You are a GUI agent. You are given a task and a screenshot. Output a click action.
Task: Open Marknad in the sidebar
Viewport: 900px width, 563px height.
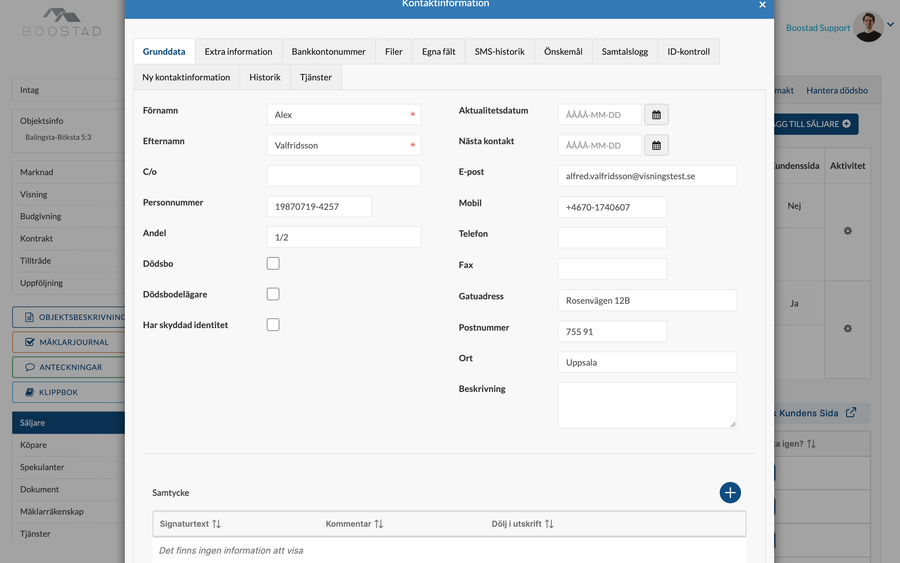pyautogui.click(x=69, y=172)
